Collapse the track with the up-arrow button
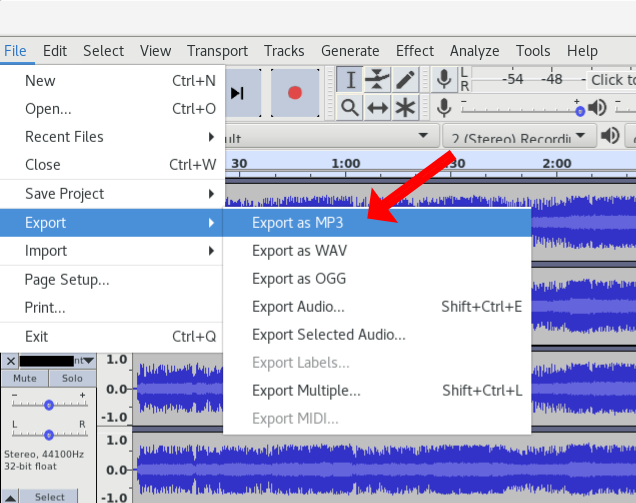The width and height of the screenshot is (636, 503). tap(11, 497)
